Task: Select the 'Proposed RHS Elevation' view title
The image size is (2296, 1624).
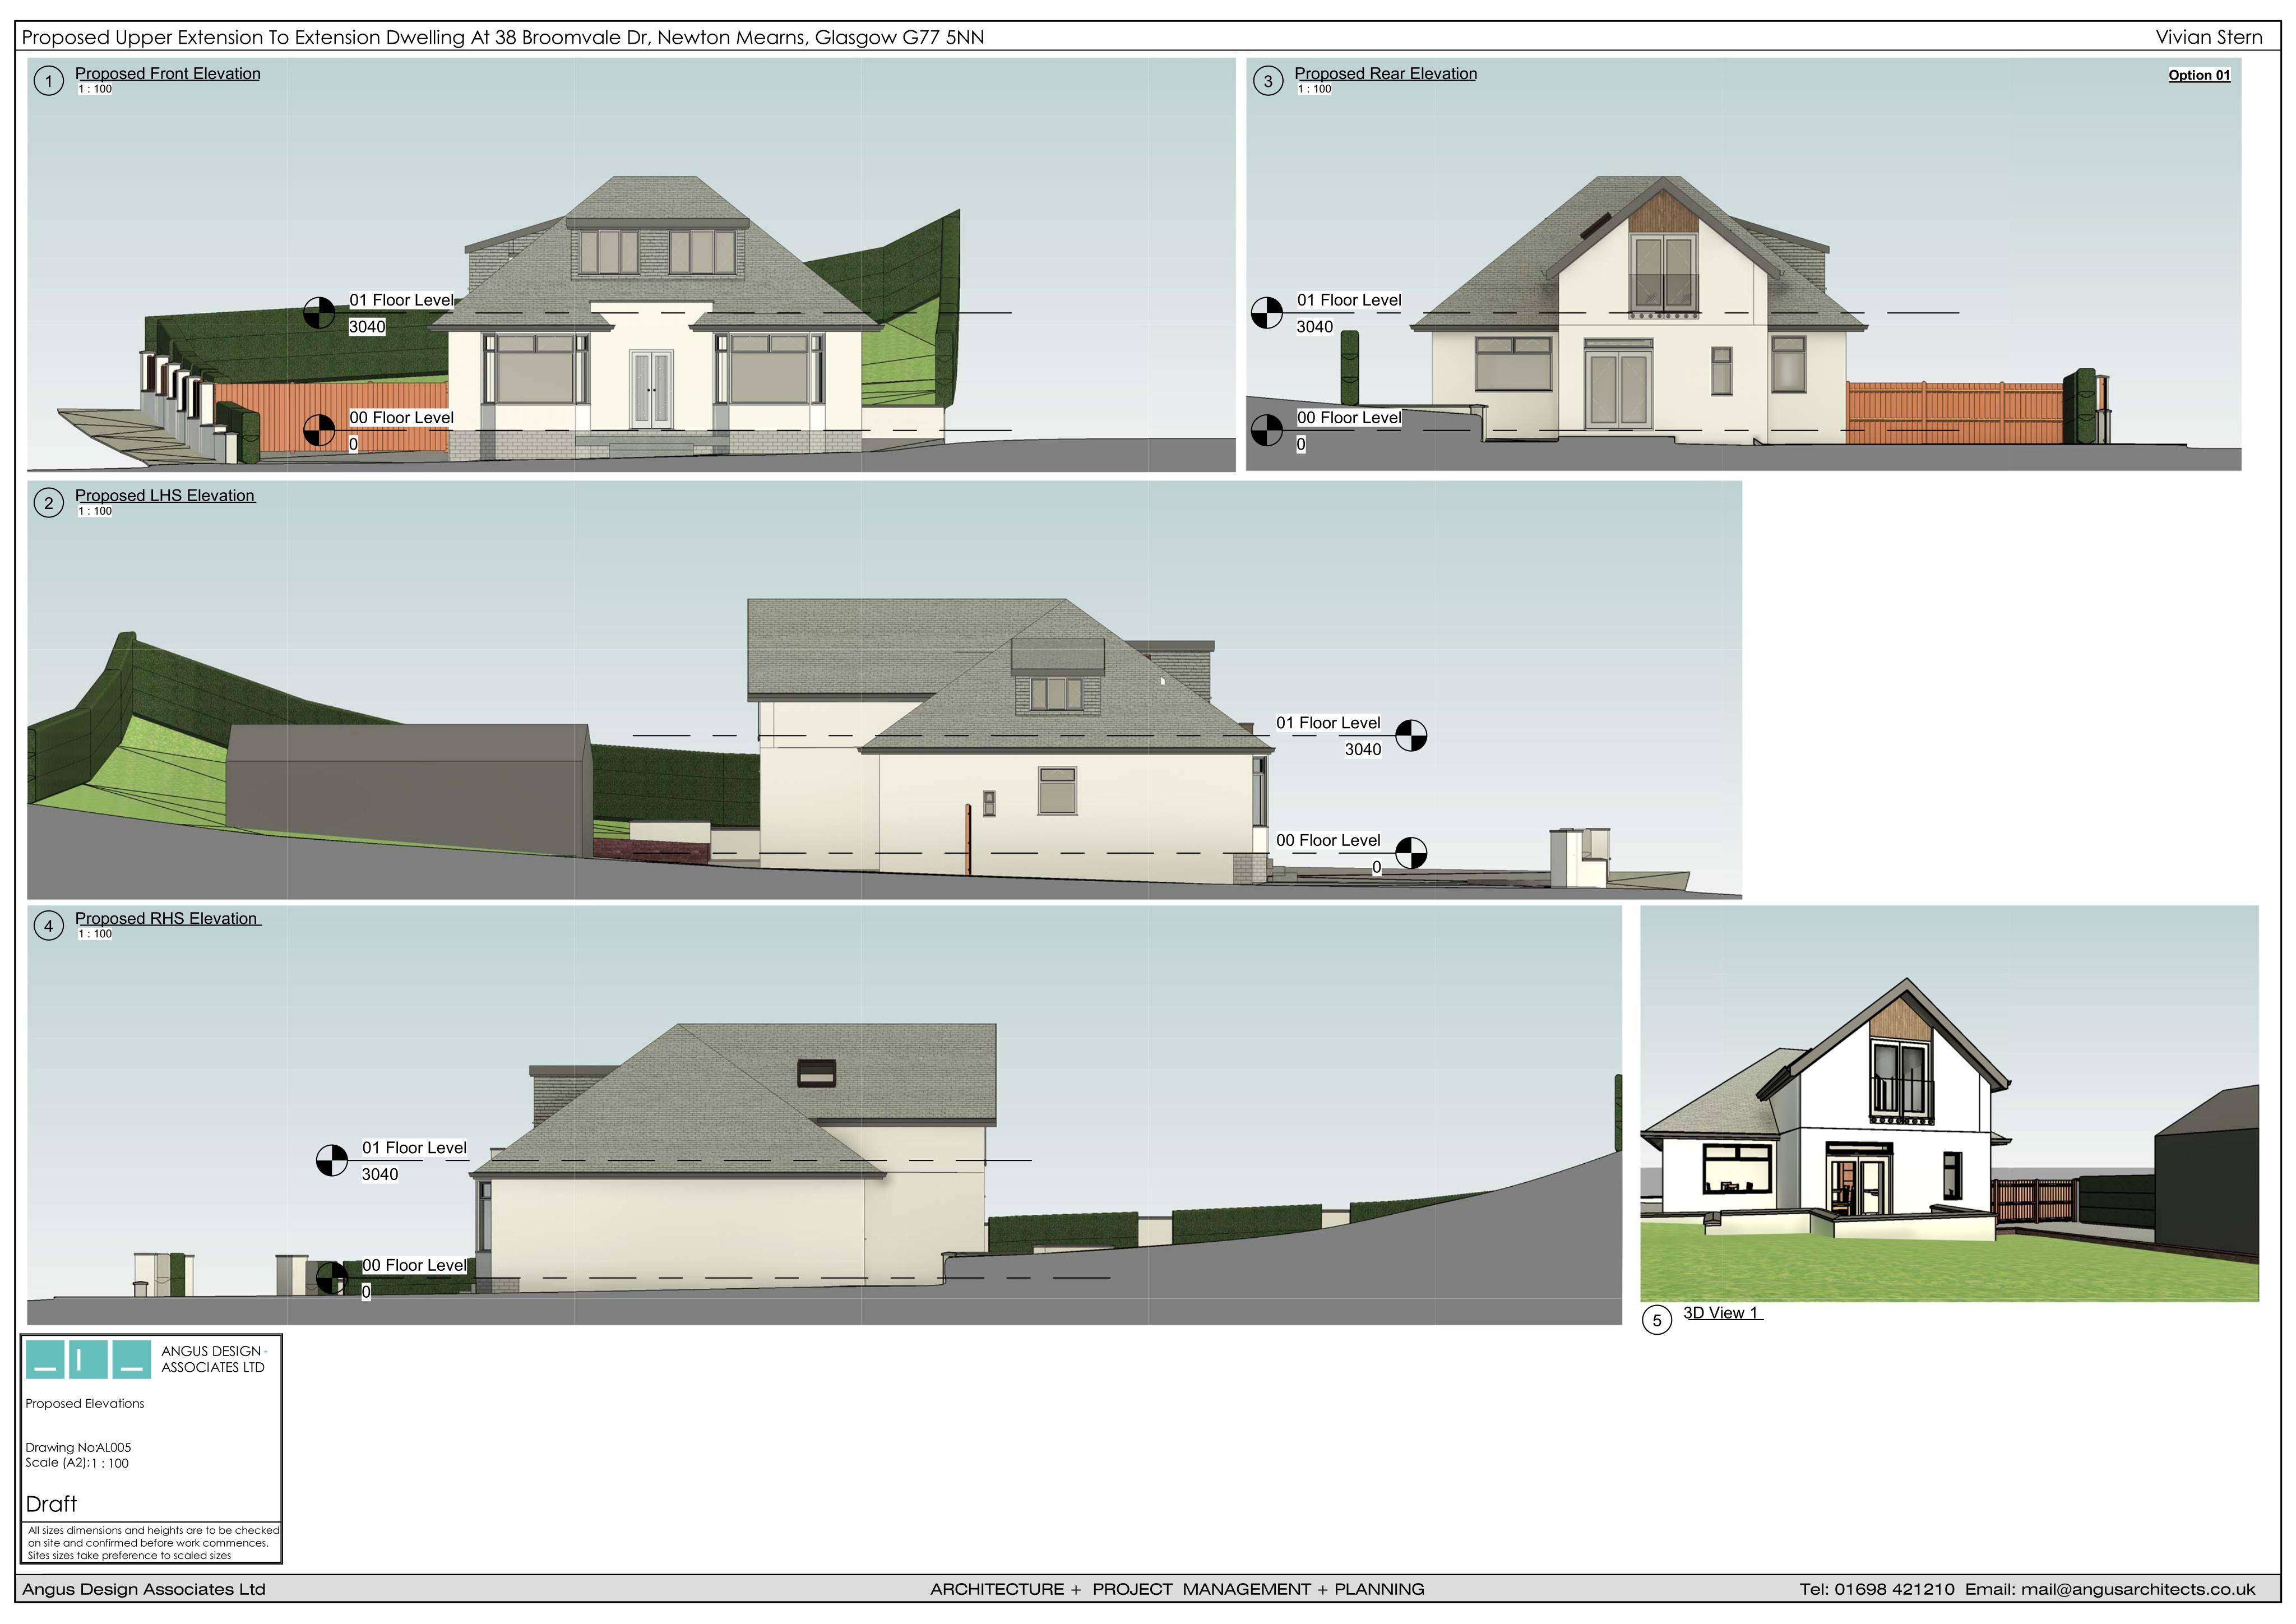Action: click(166, 919)
